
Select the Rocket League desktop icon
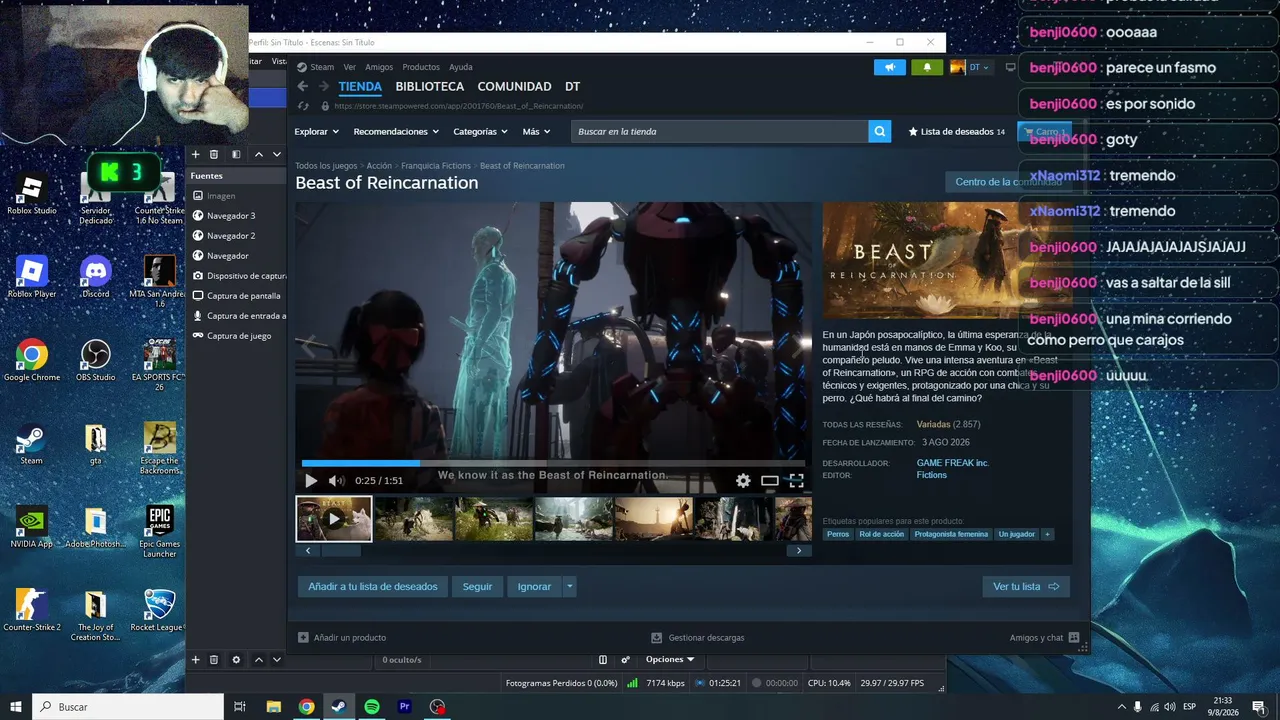160,611
